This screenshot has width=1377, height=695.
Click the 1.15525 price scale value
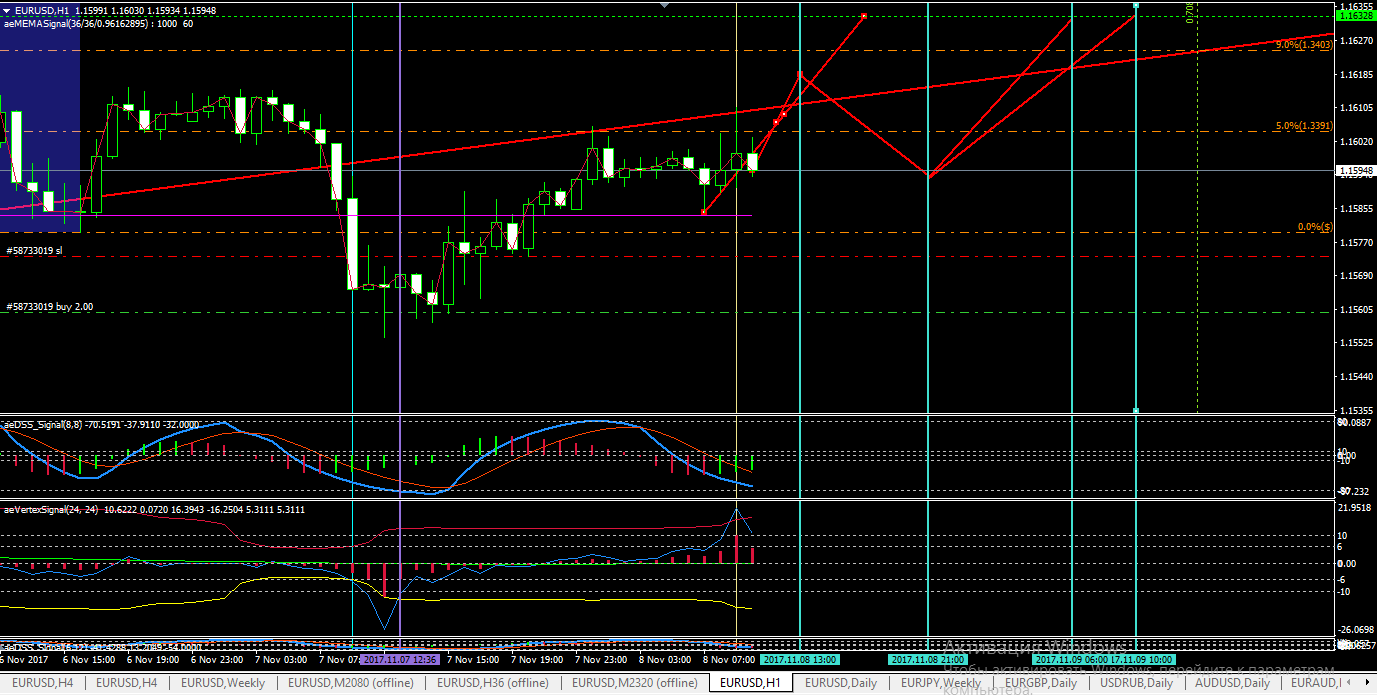pos(1357,343)
